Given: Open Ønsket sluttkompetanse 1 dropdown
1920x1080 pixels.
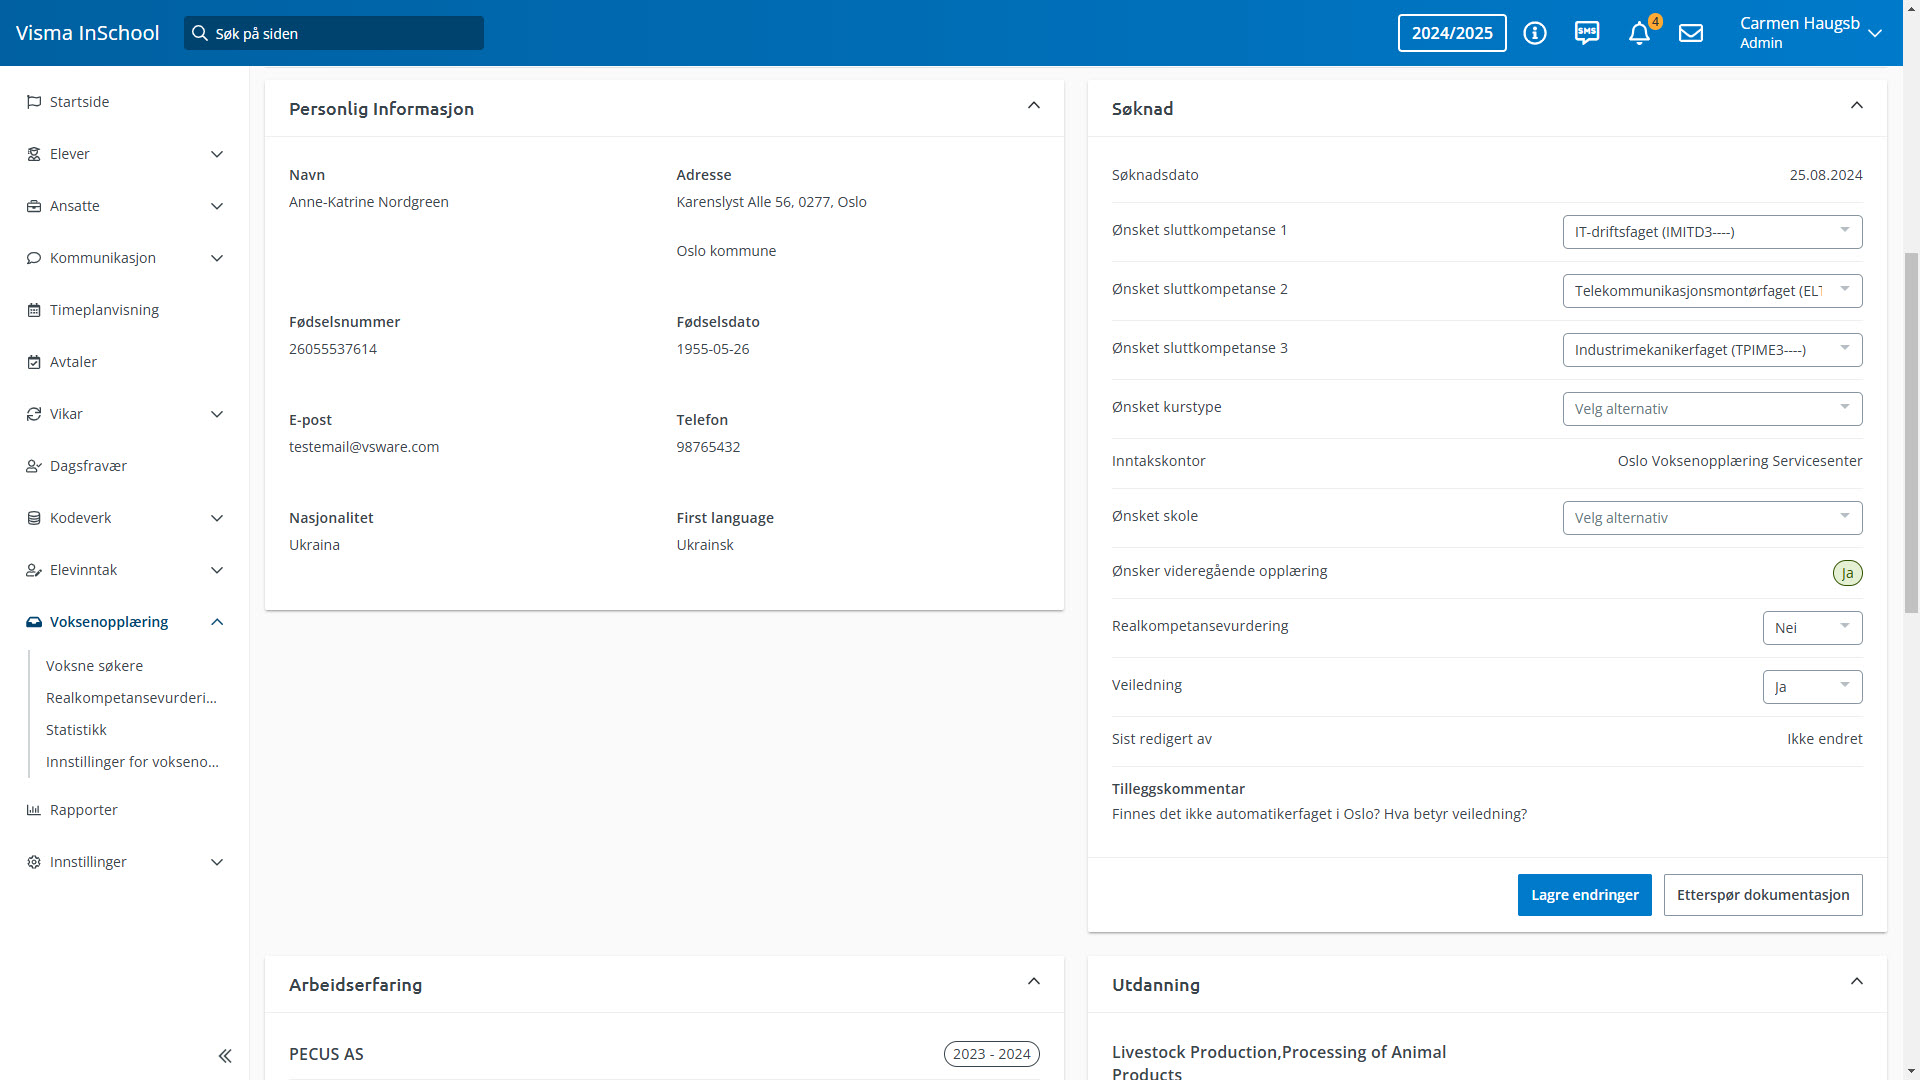Looking at the screenshot, I should 1712,232.
